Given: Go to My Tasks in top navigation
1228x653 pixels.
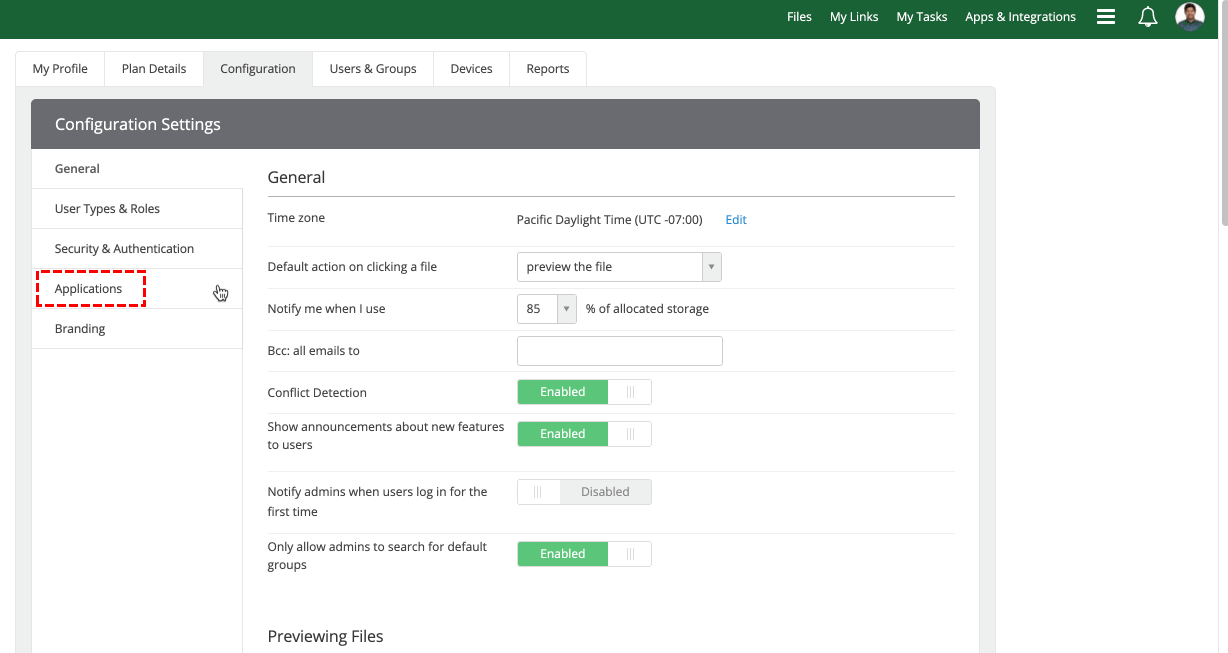Looking at the screenshot, I should pos(921,17).
